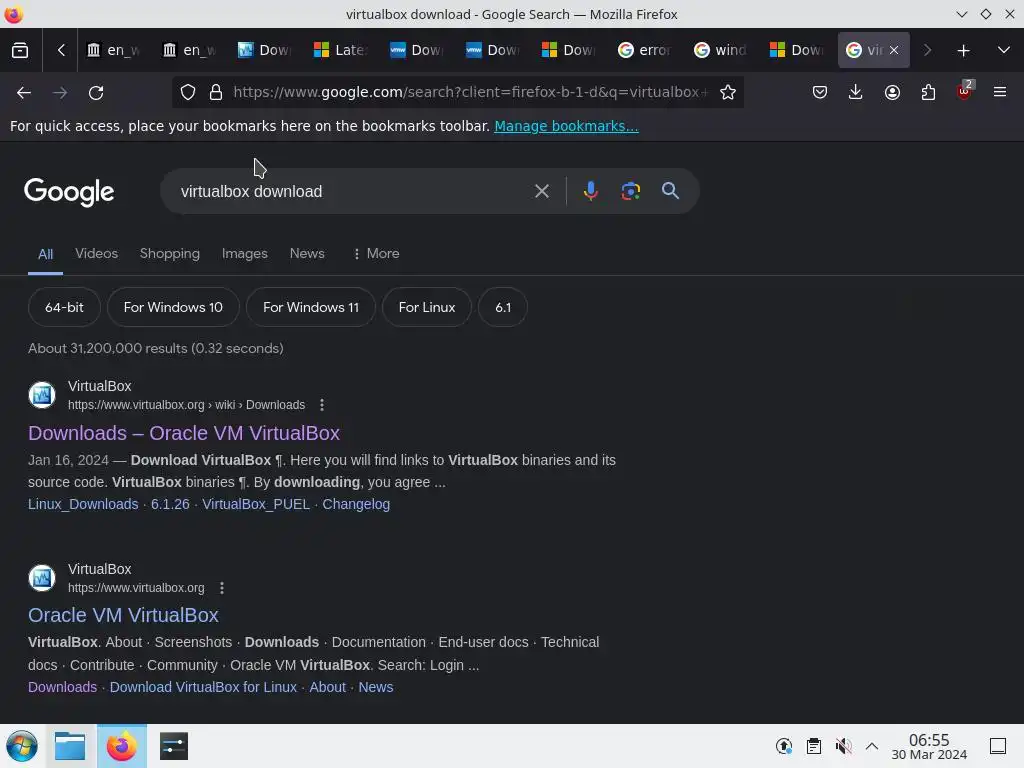The height and width of the screenshot is (768, 1024).
Task: Open tracking protection shield icon
Action: (188, 93)
